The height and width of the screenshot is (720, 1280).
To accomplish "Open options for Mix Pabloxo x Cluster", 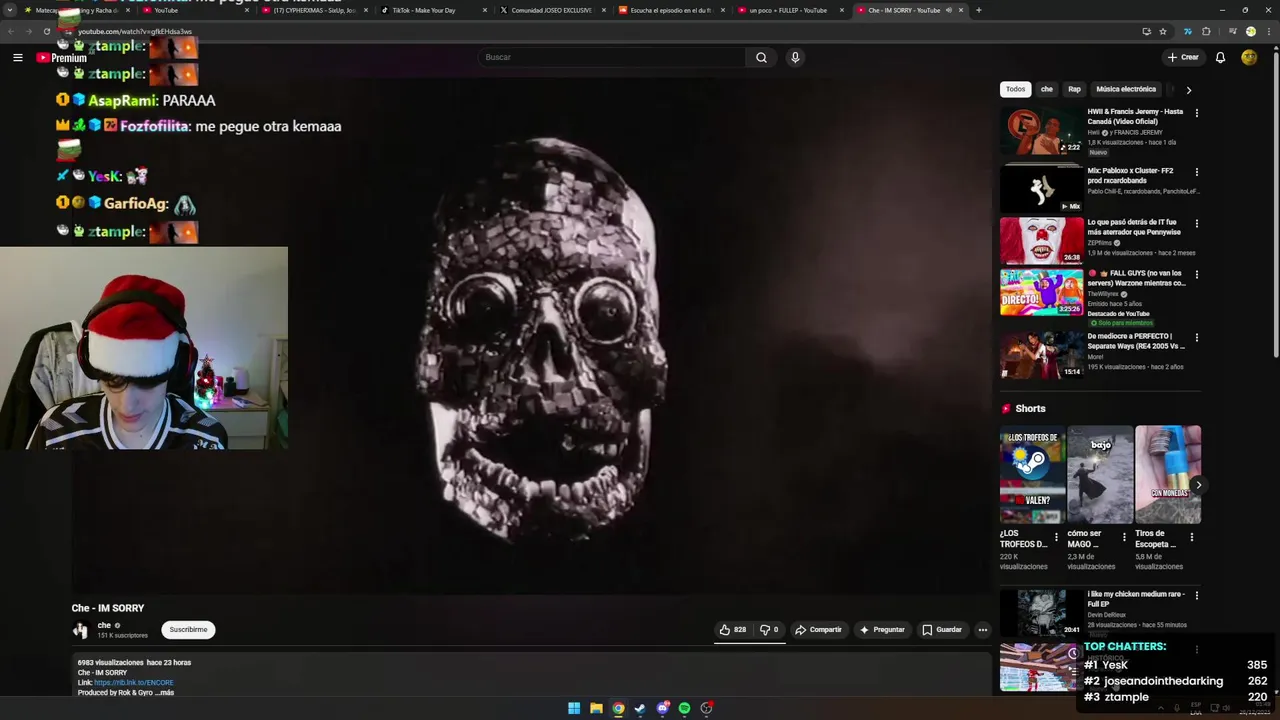I will point(1196,172).
